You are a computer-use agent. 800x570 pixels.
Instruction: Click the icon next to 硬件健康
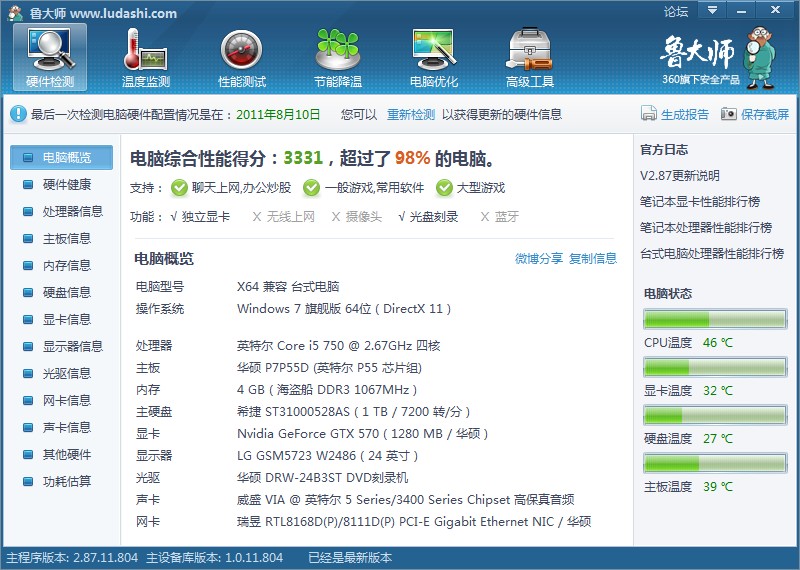click(28, 184)
